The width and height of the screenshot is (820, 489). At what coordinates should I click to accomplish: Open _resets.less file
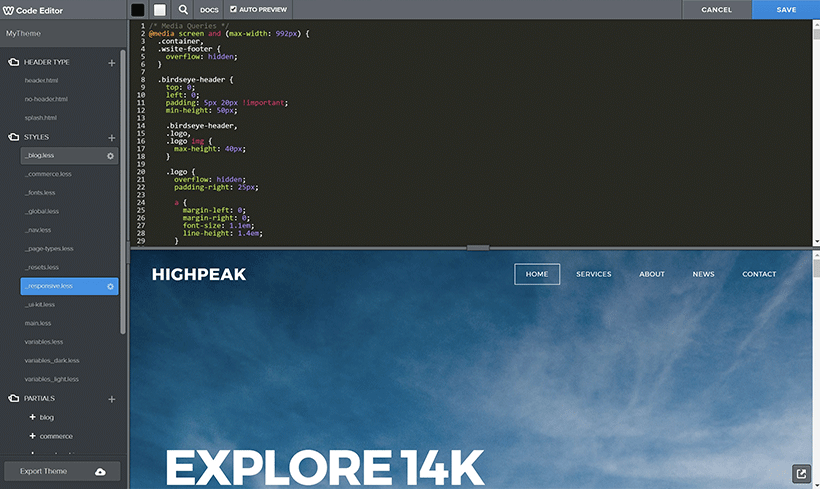pos(42,267)
